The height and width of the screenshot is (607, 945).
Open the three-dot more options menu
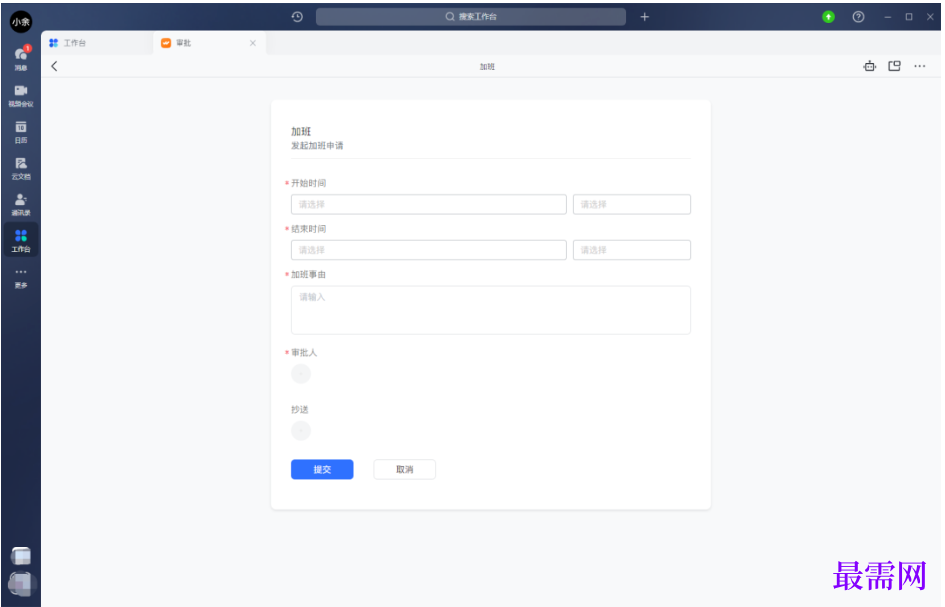coord(920,66)
